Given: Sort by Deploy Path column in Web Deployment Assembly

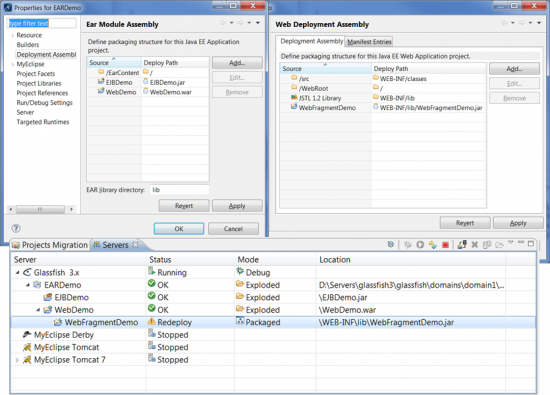Looking at the screenshot, I should 428,69.
